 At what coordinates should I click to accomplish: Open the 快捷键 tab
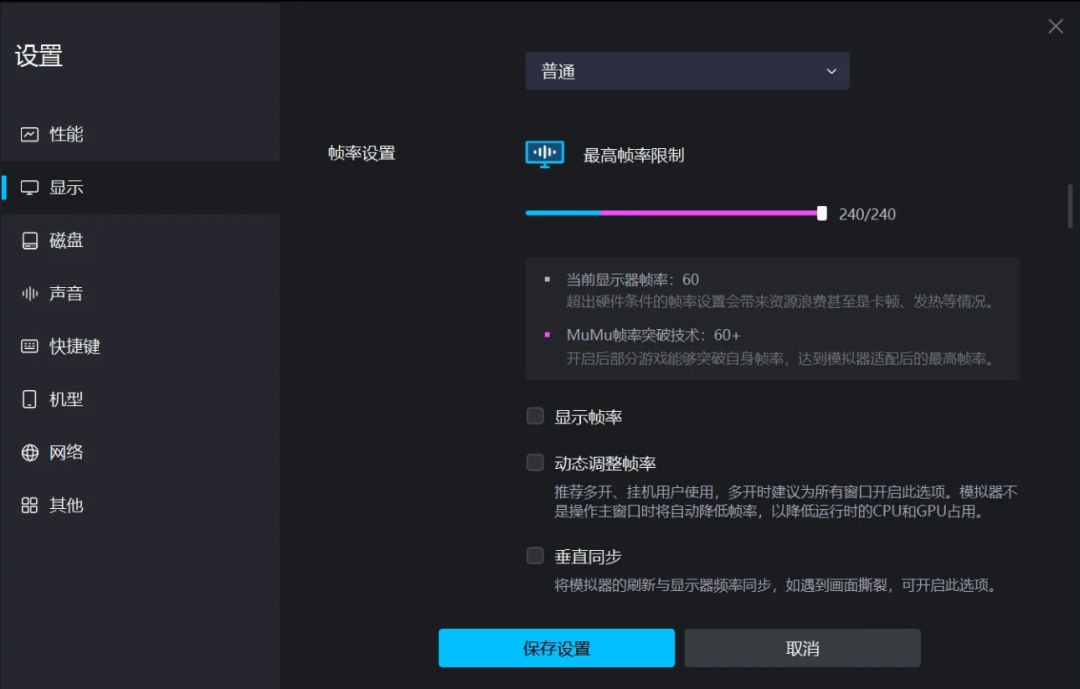tap(140, 346)
